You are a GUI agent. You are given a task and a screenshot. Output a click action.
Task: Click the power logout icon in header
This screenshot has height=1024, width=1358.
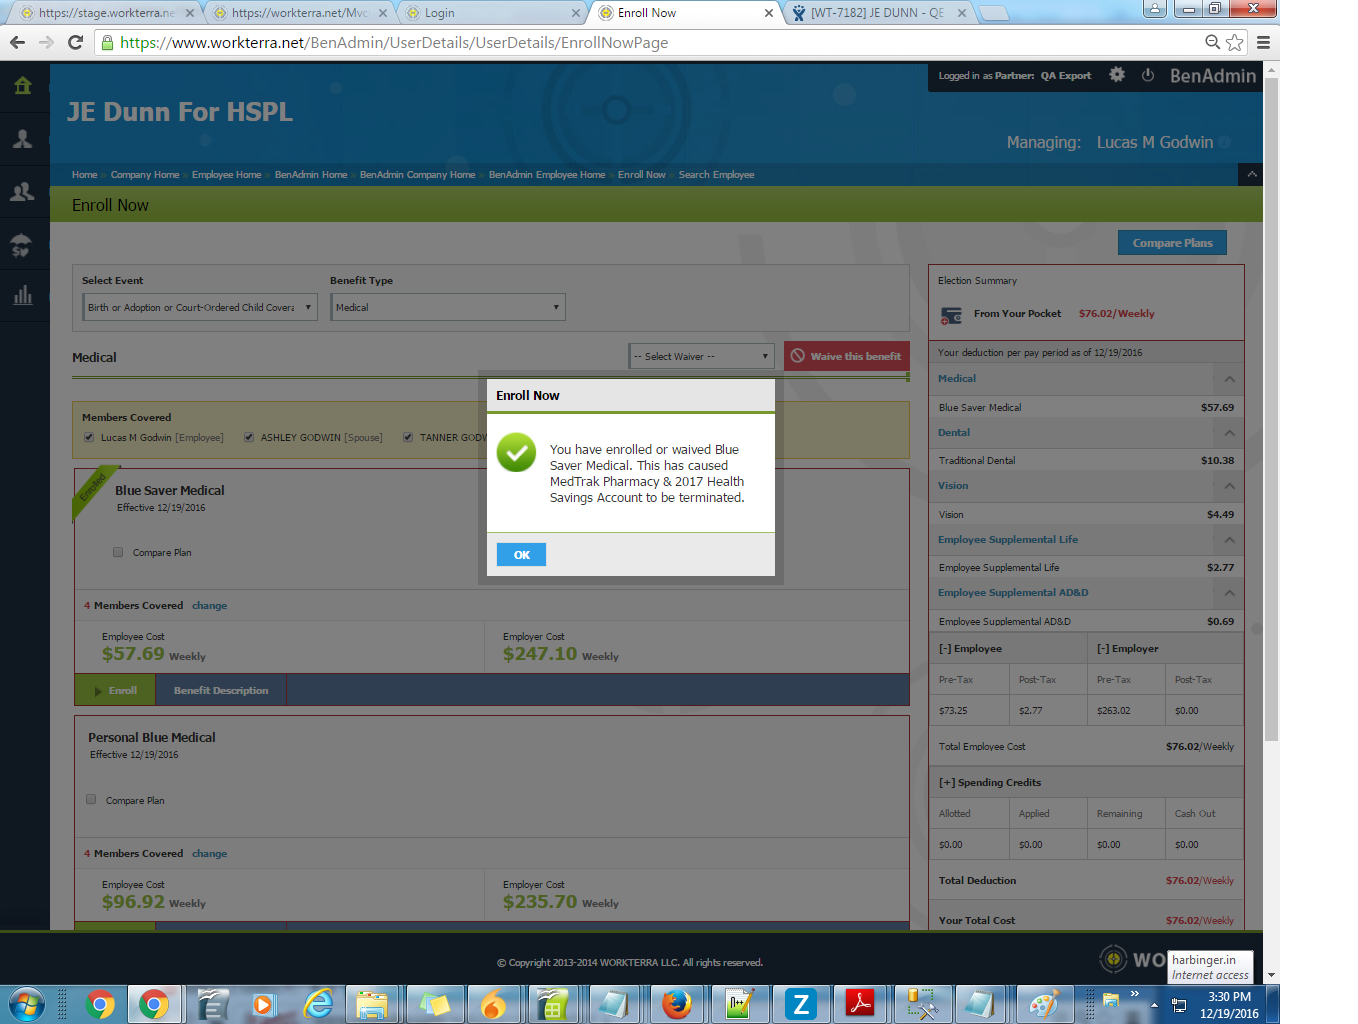coord(1148,75)
